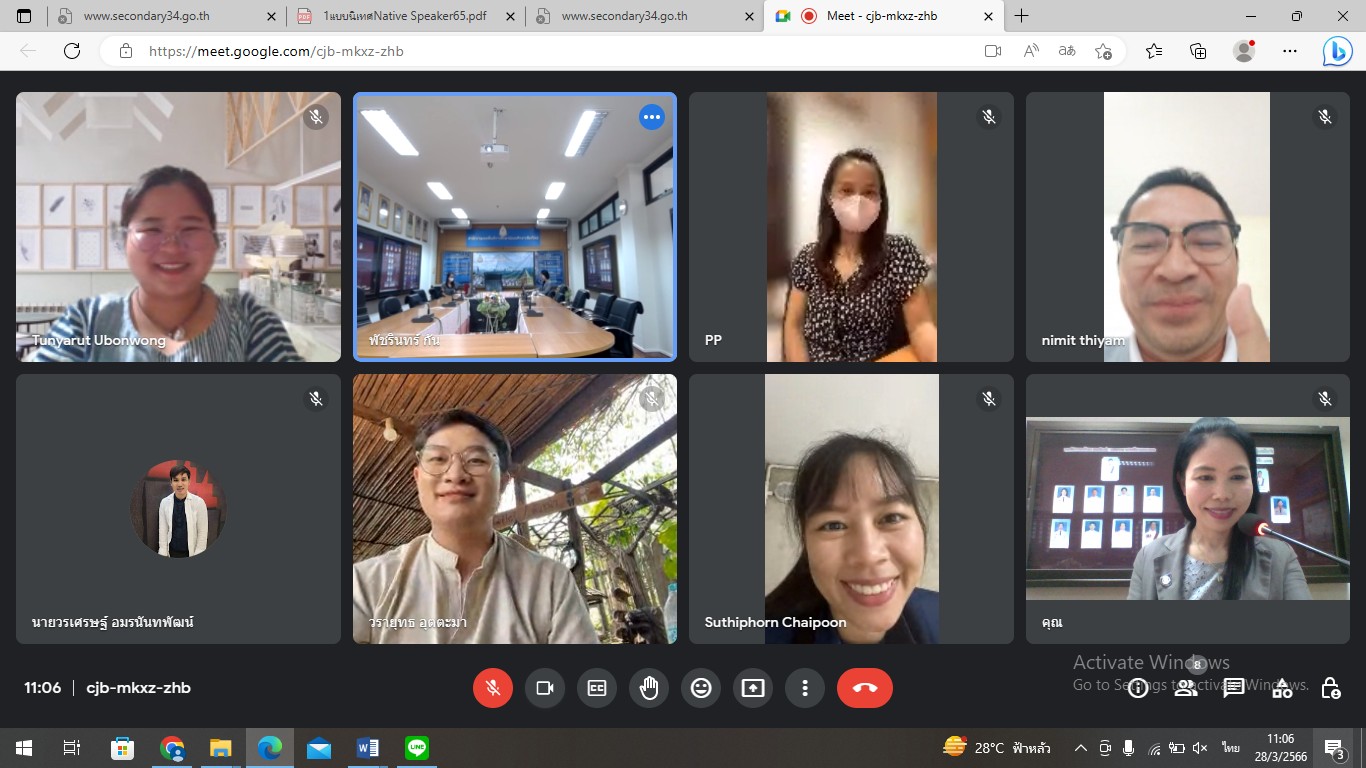The height and width of the screenshot is (768, 1366).
Task: Click the Present now screen share icon
Action: pyautogui.click(x=753, y=688)
